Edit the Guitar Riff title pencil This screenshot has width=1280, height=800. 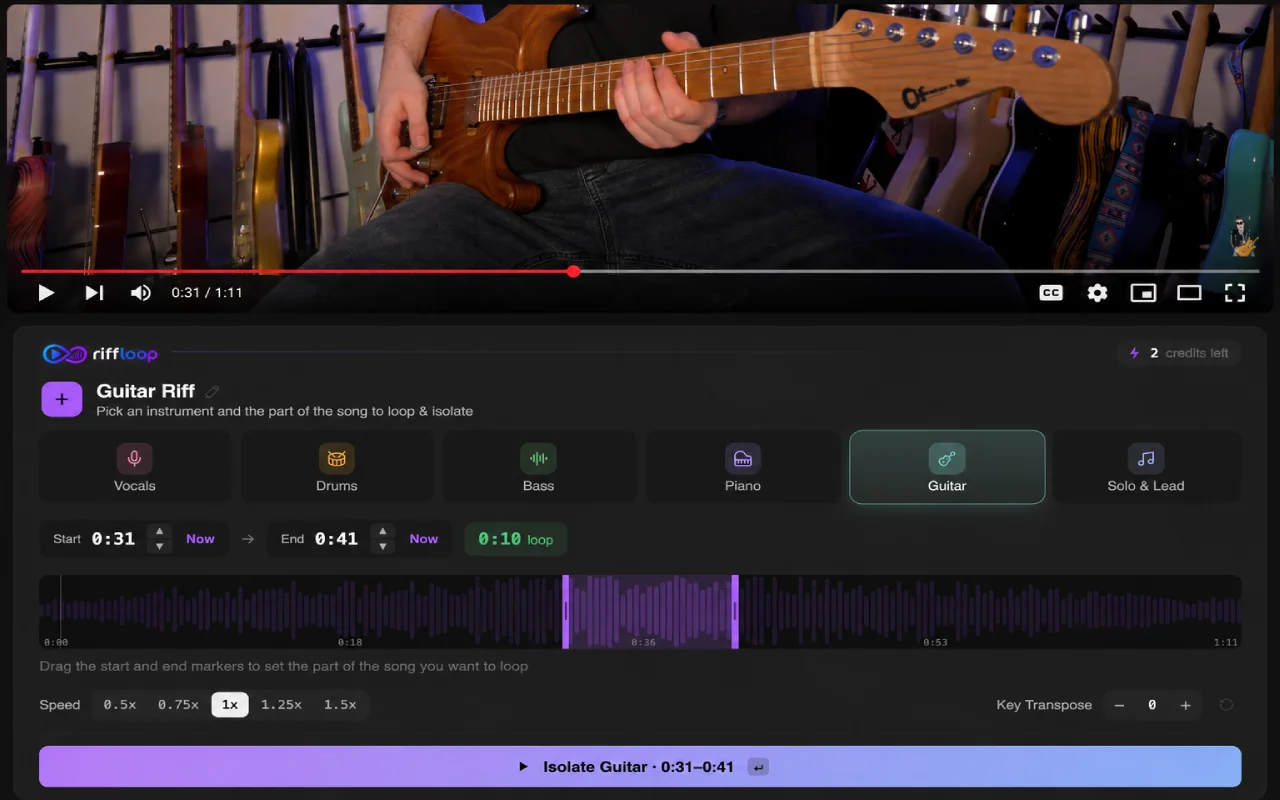[x=212, y=391]
